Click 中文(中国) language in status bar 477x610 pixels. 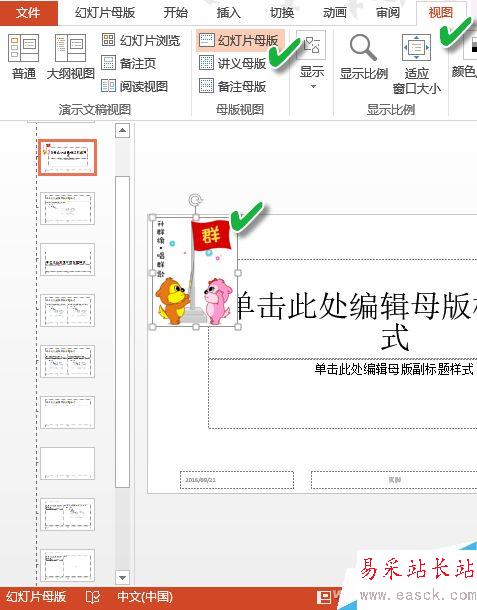click(145, 597)
